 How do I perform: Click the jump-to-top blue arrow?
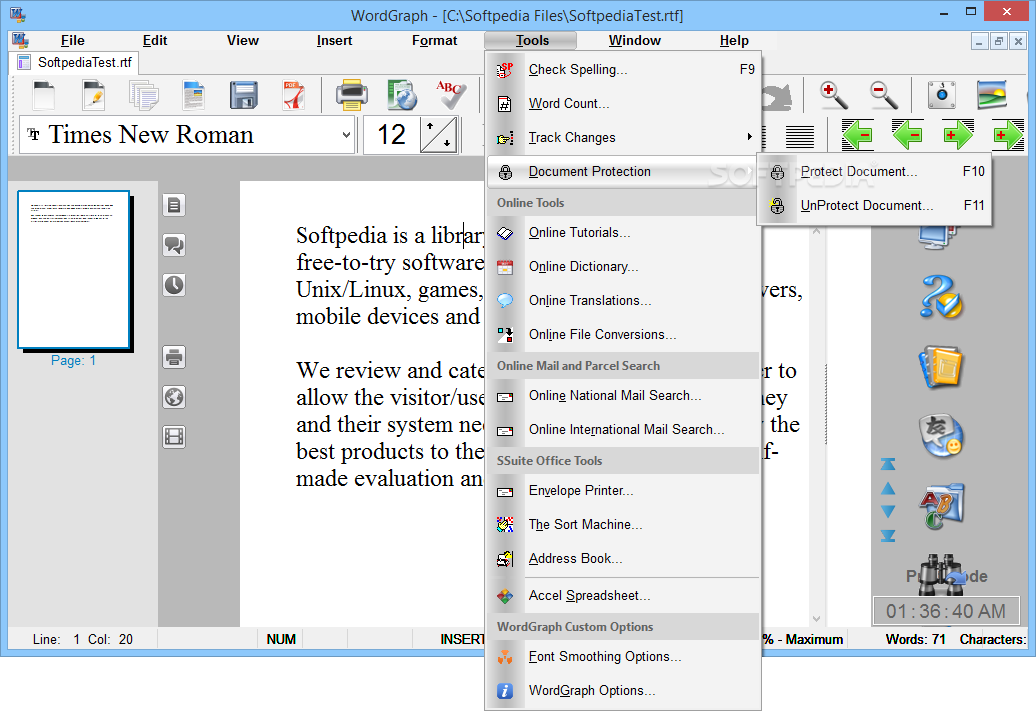pyautogui.click(x=888, y=465)
